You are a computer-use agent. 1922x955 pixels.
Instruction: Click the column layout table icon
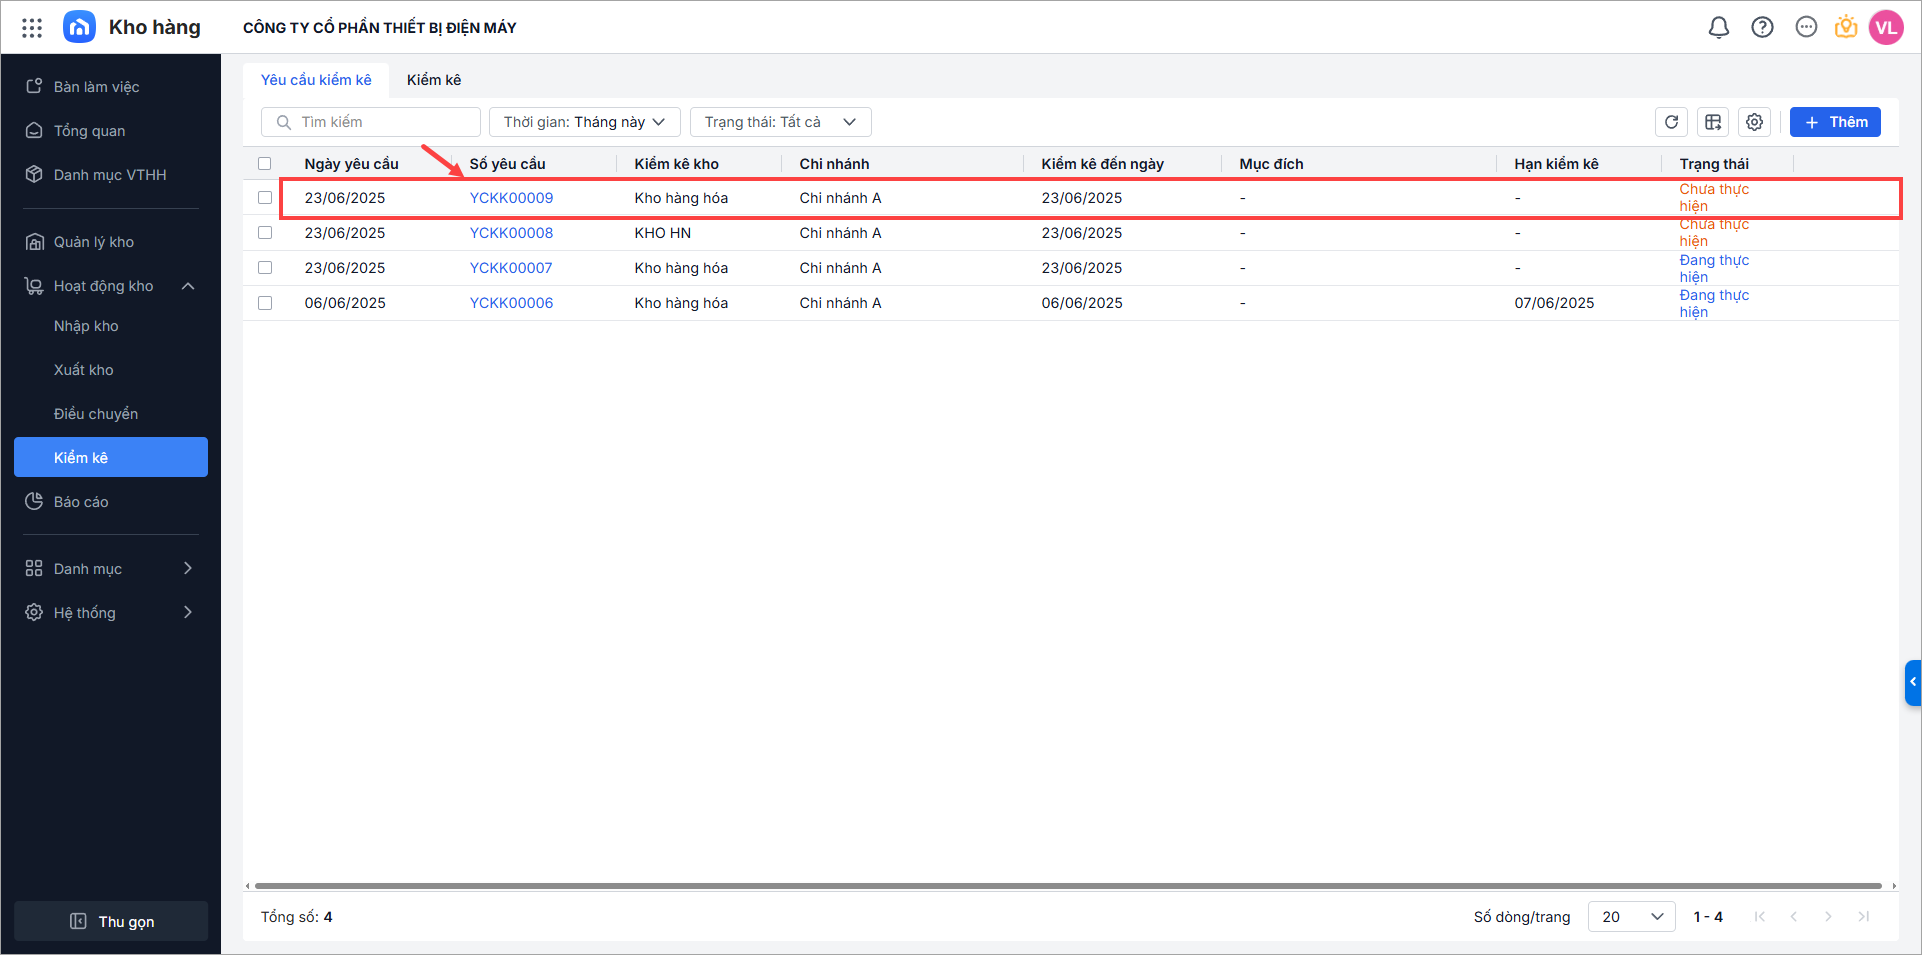(x=1713, y=122)
